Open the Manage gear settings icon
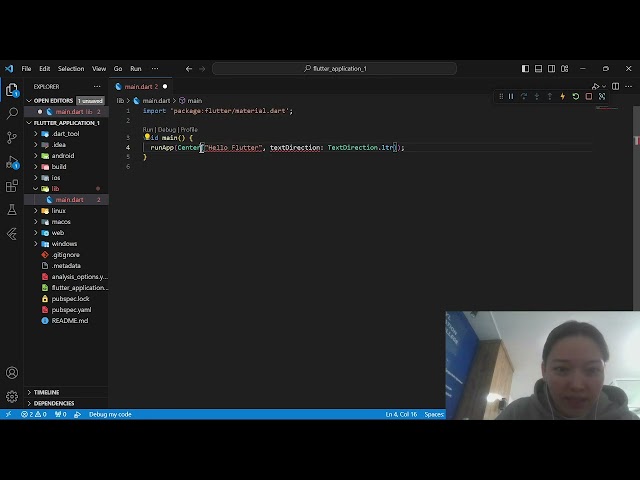This screenshot has width=640, height=480. [12, 396]
